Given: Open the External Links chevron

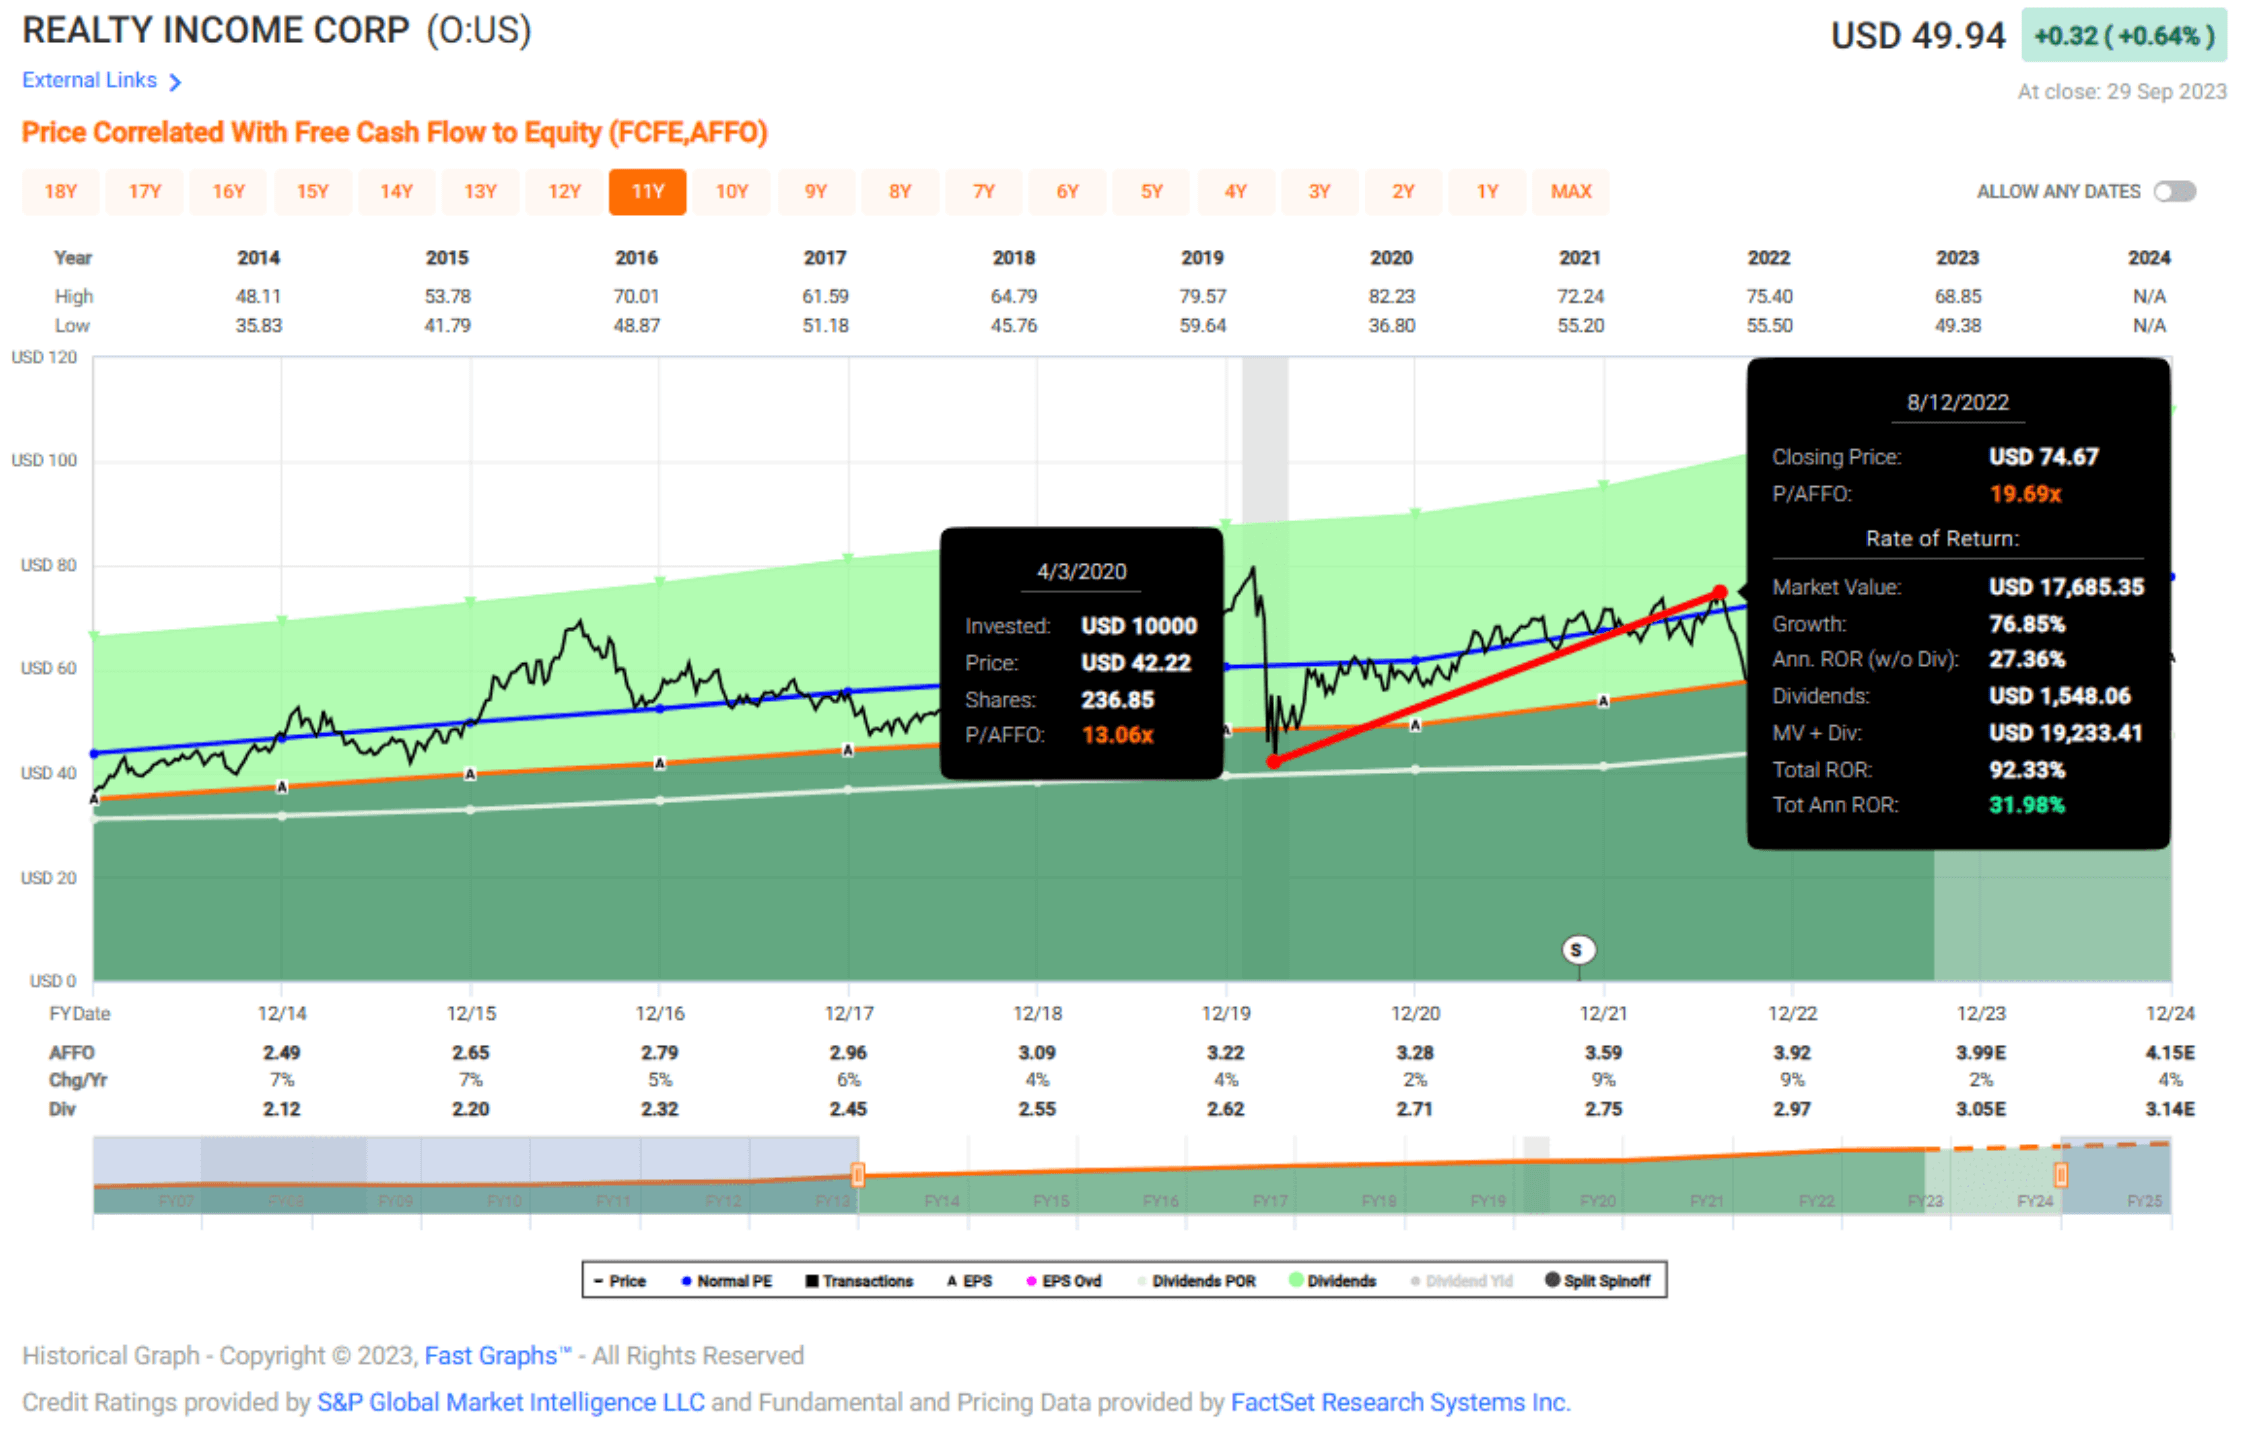Looking at the screenshot, I should pyautogui.click(x=175, y=82).
